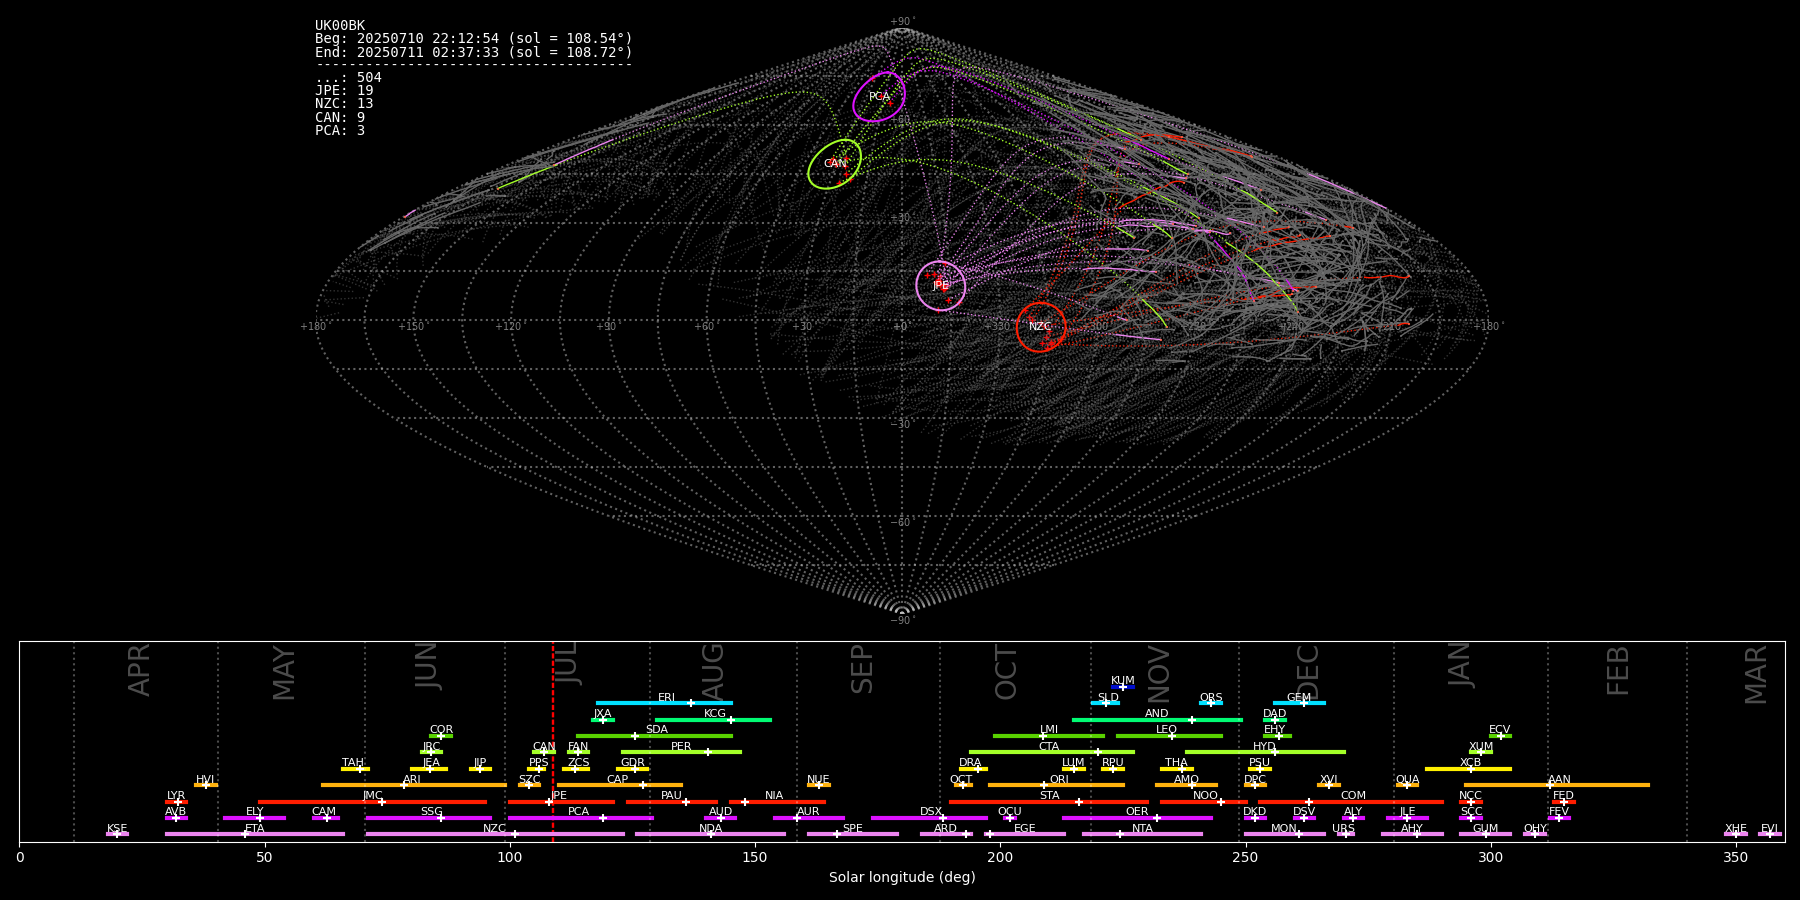Click the ETA pink shower bar
Screen dimensions: 1800x900
[255, 834]
